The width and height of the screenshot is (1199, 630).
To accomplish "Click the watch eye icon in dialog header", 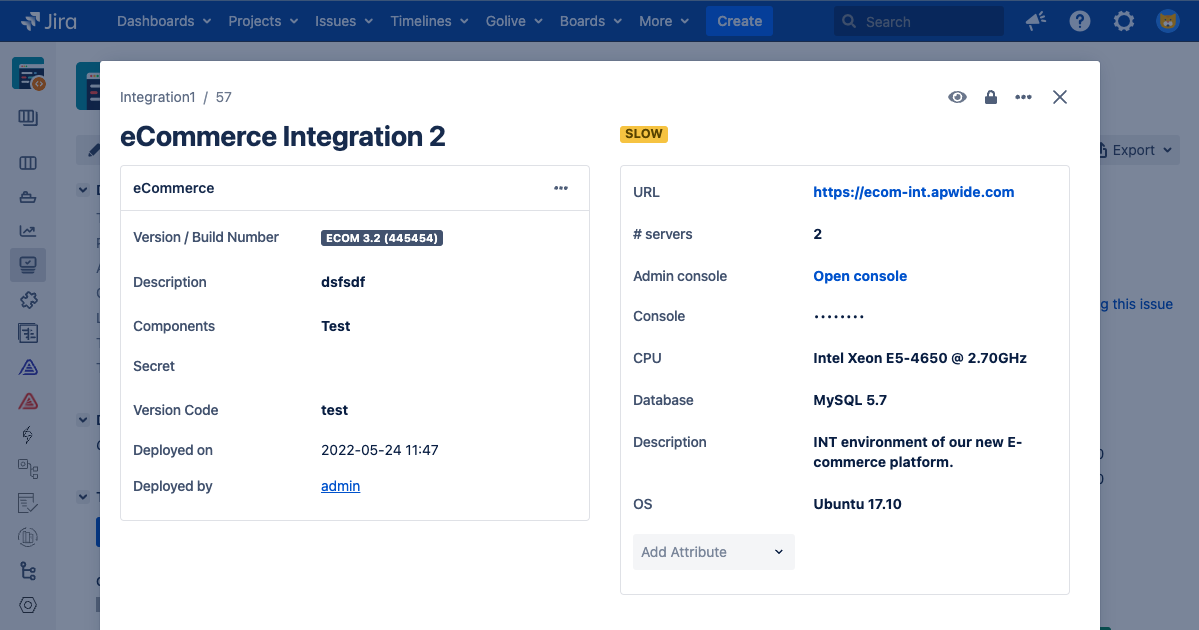I will (957, 97).
